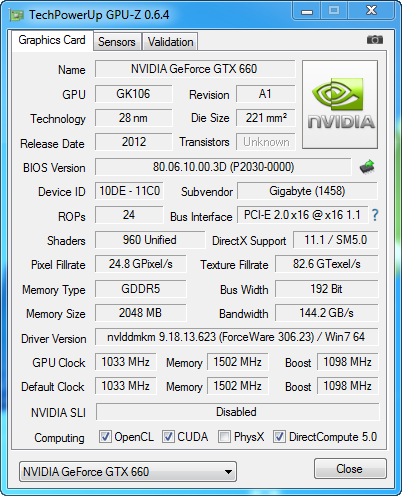Click the BIOS save chip icon
The height and width of the screenshot is (496, 402).
367,167
